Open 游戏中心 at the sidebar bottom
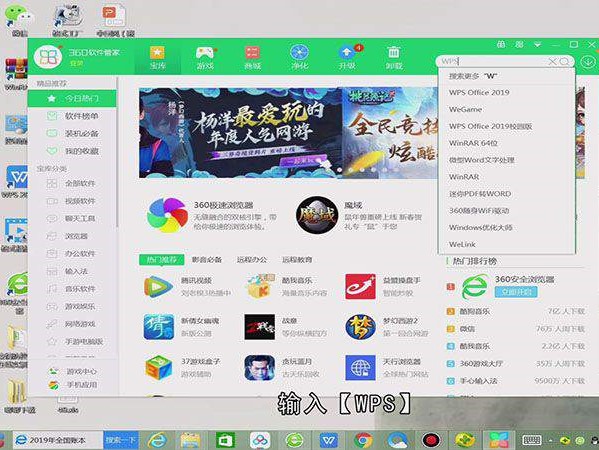 point(73,371)
